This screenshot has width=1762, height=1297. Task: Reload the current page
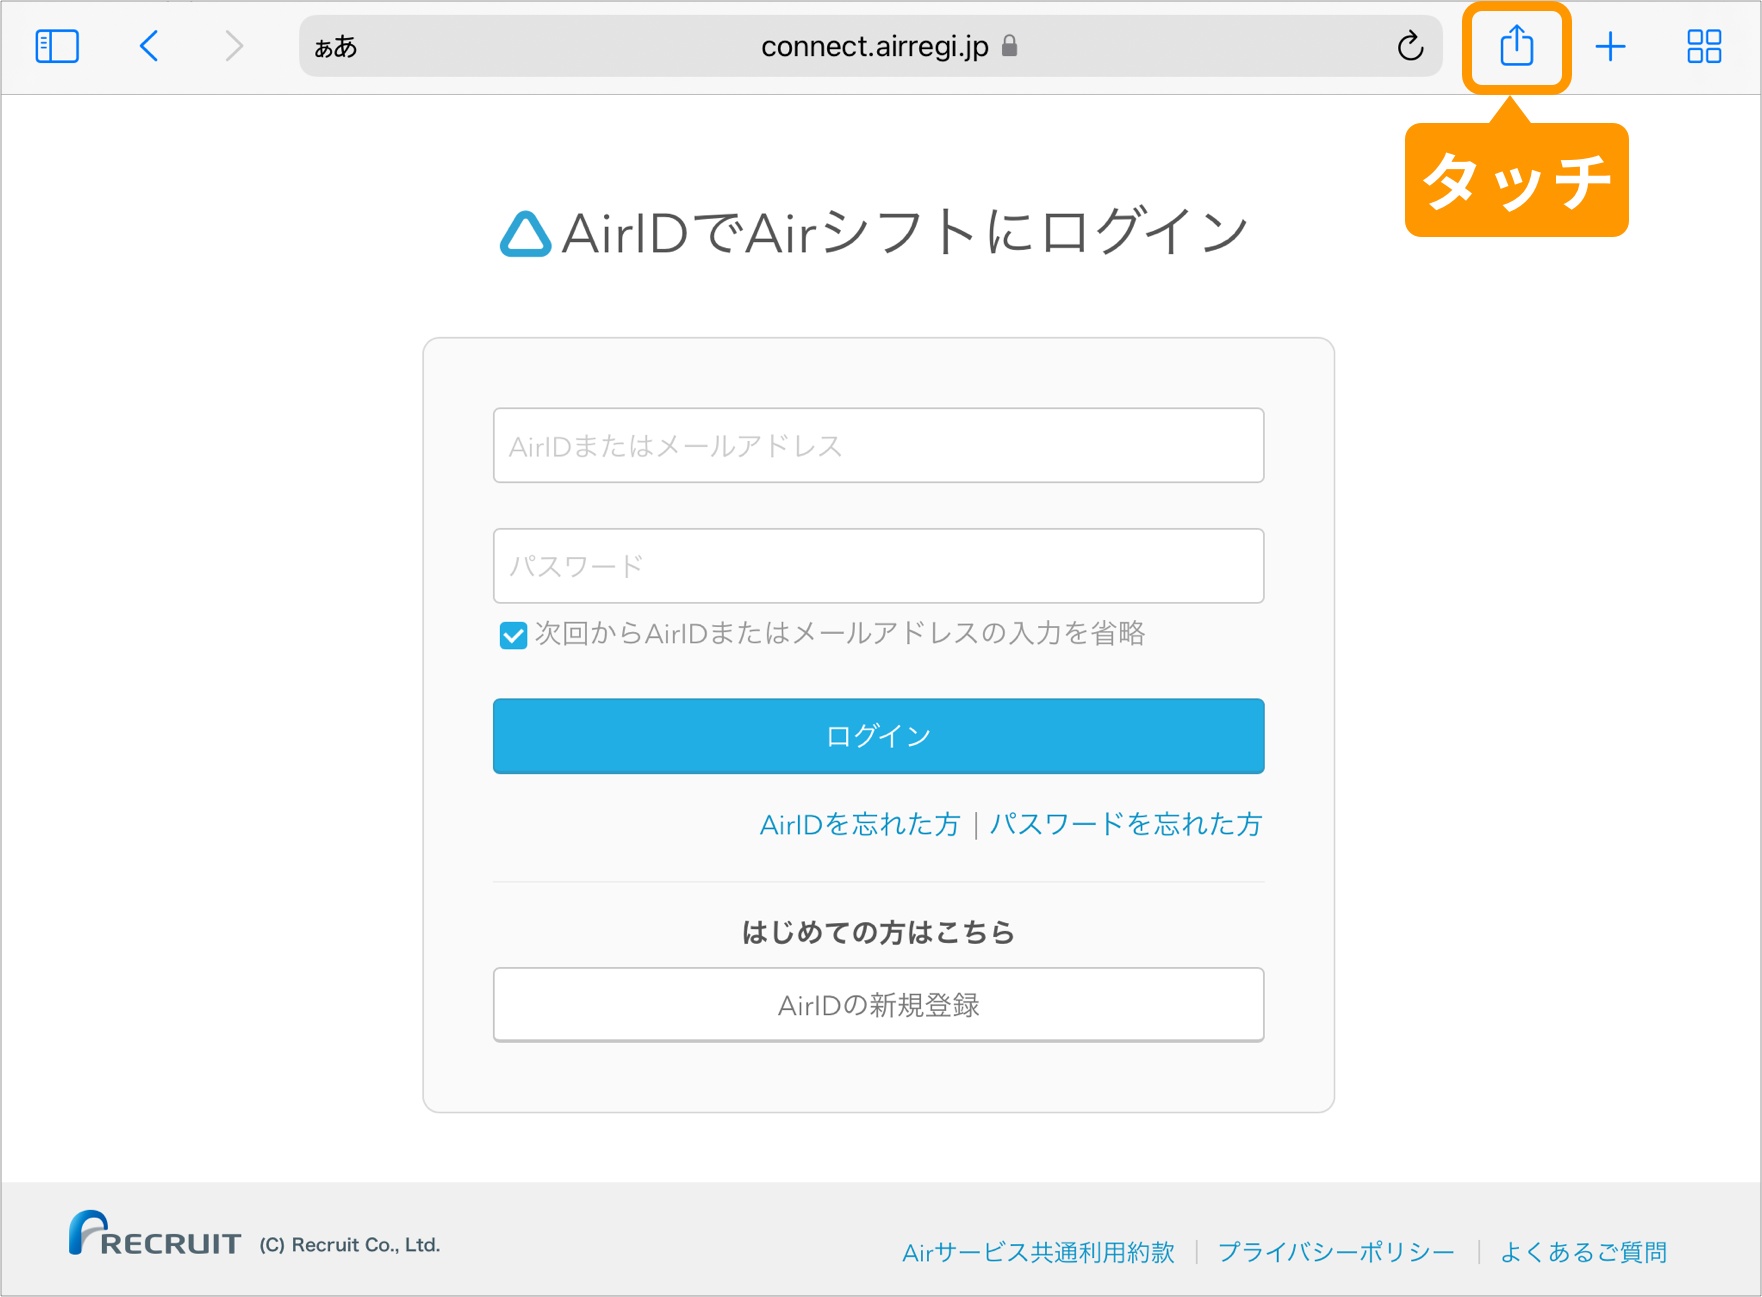coord(1410,46)
